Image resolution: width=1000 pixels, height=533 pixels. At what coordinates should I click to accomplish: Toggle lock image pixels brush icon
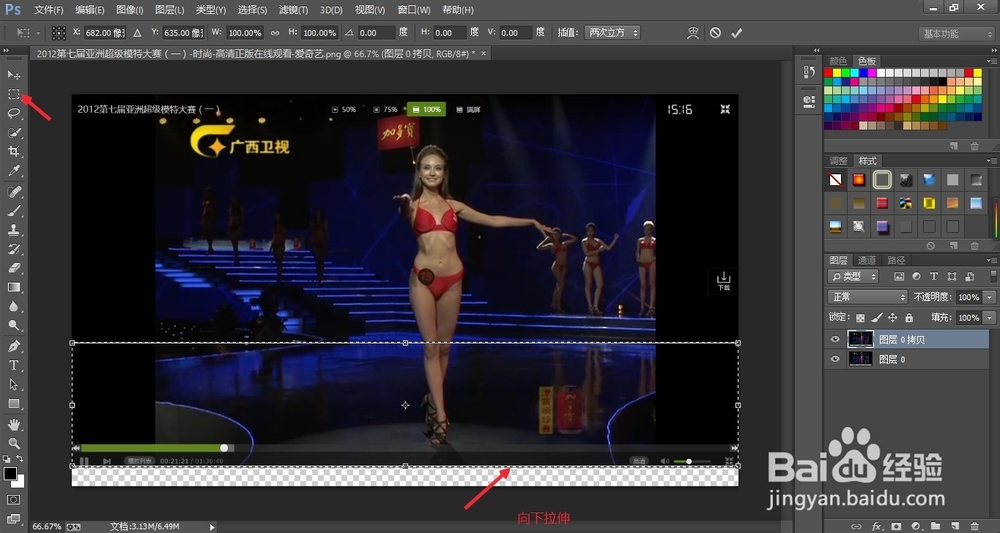pyautogui.click(x=876, y=318)
